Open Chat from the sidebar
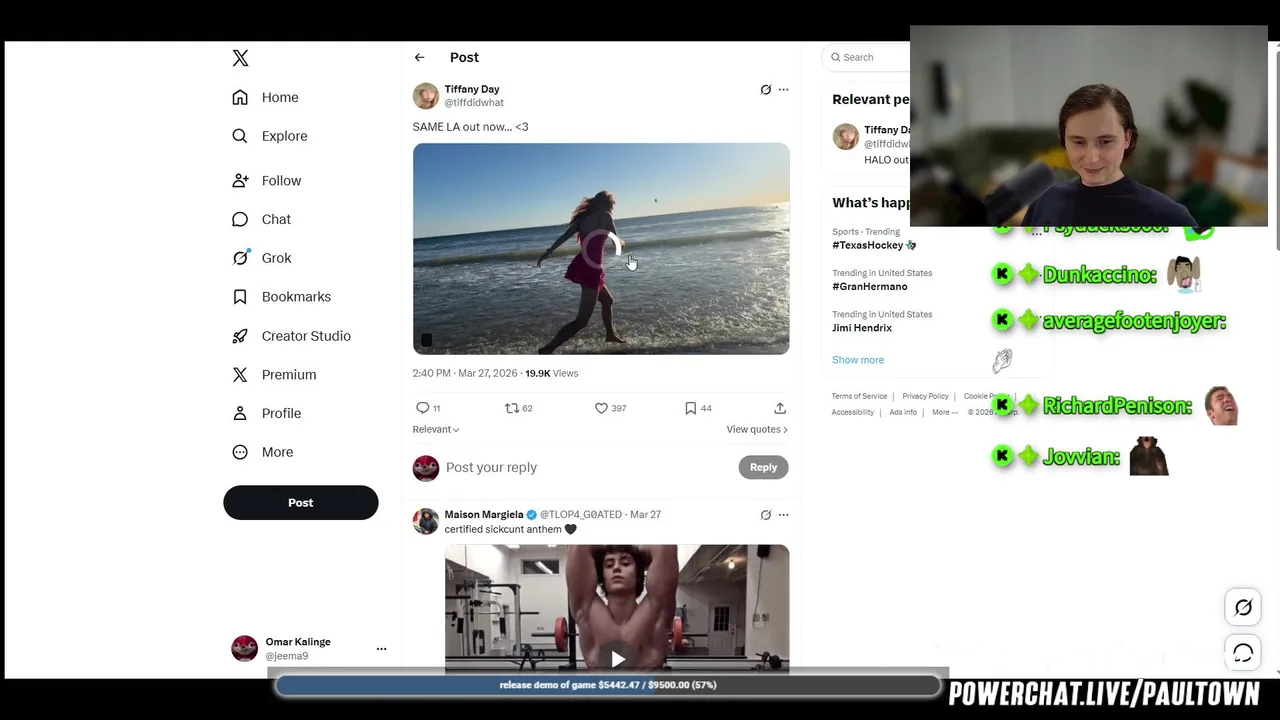This screenshot has height=720, width=1280. coord(261,219)
